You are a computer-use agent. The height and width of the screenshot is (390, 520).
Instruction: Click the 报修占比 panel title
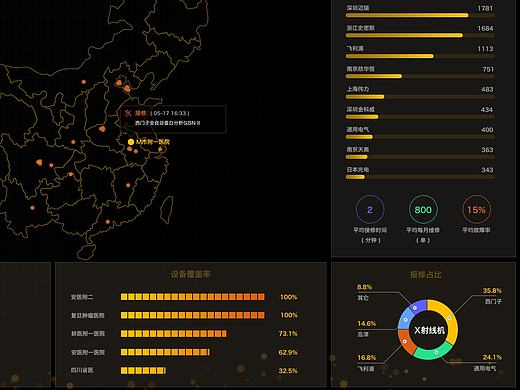tap(426, 274)
